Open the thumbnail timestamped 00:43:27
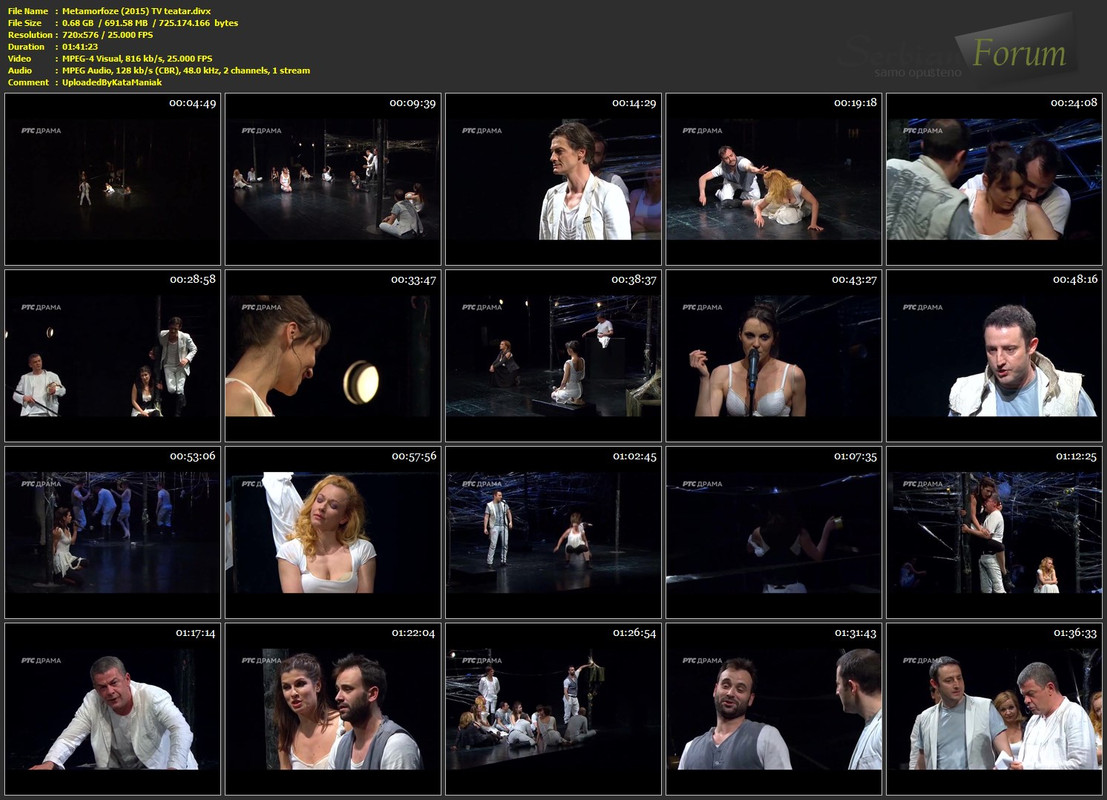Viewport: 1107px width, 800px height. click(774, 356)
